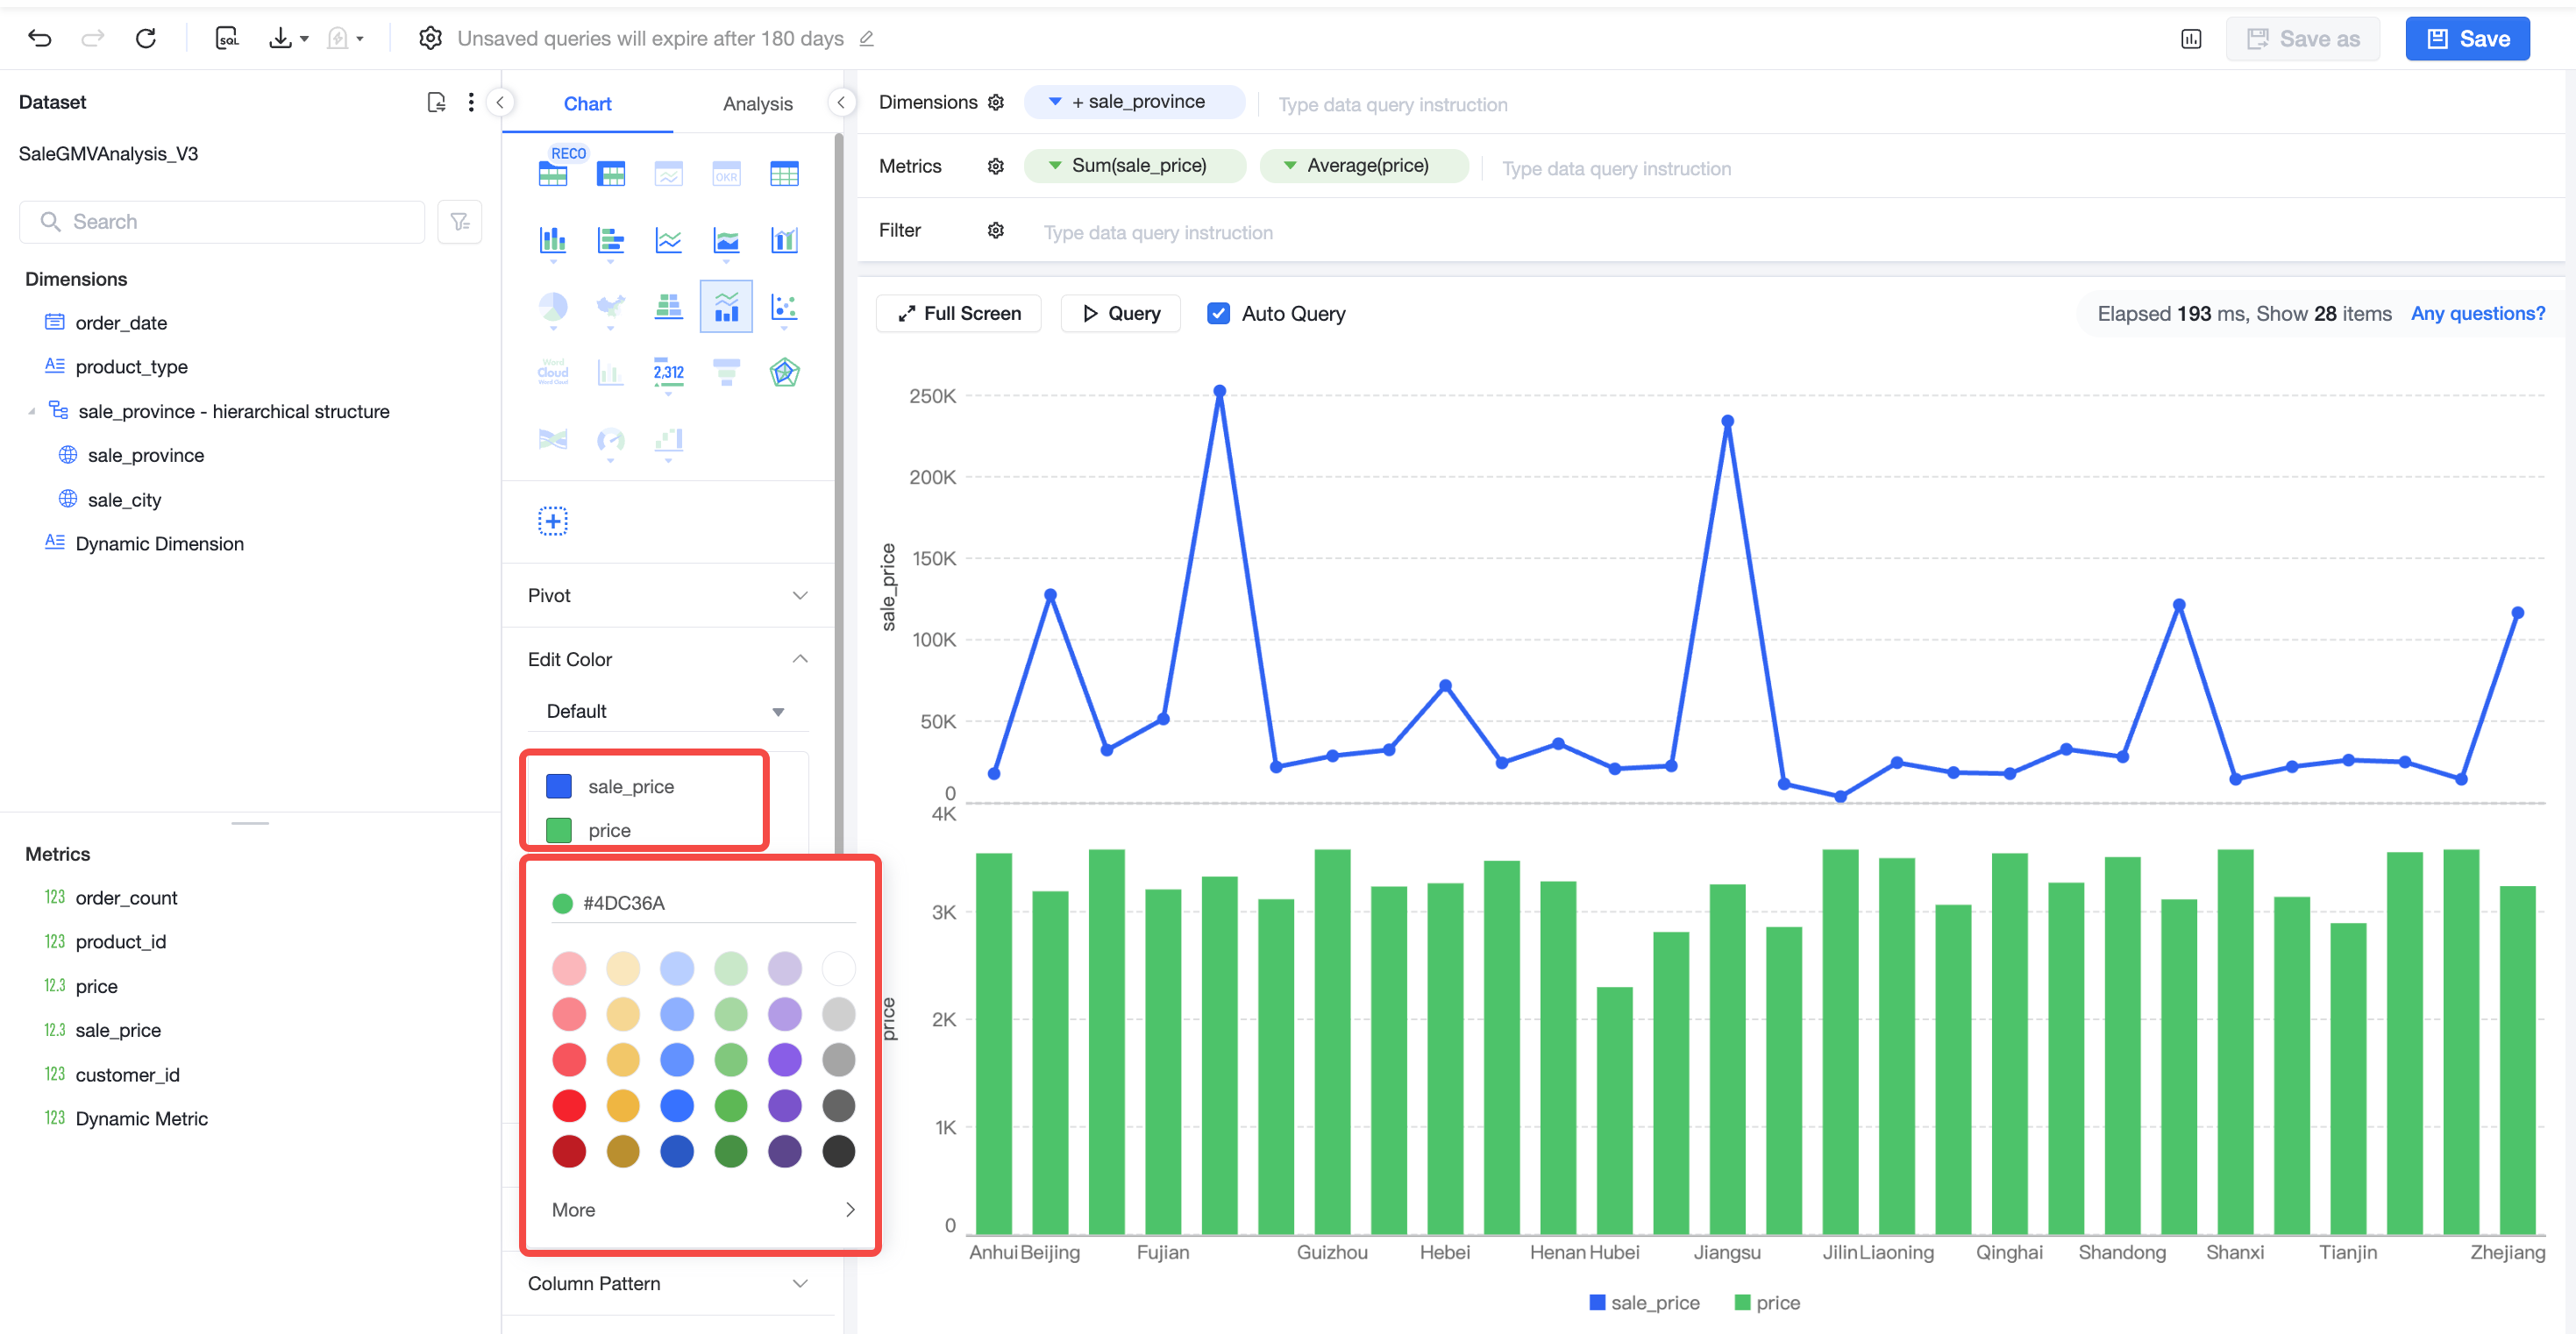This screenshot has width=2576, height=1334.
Task: Pick the bright red color swatch
Action: (569, 1105)
